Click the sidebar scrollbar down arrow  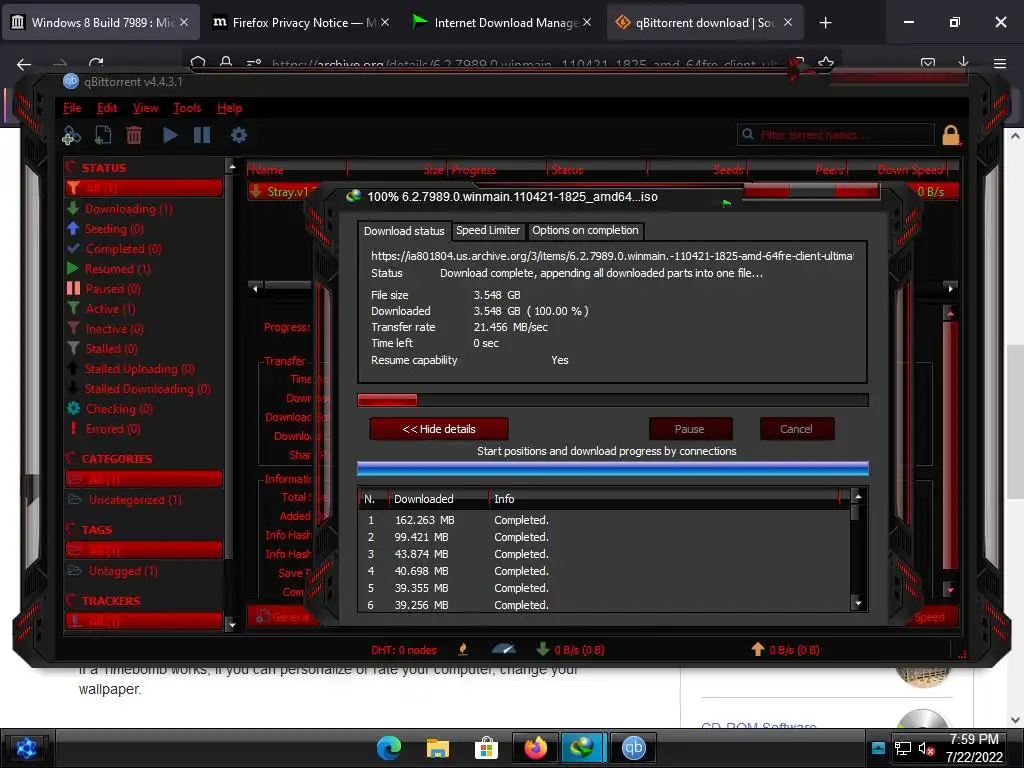[231, 625]
